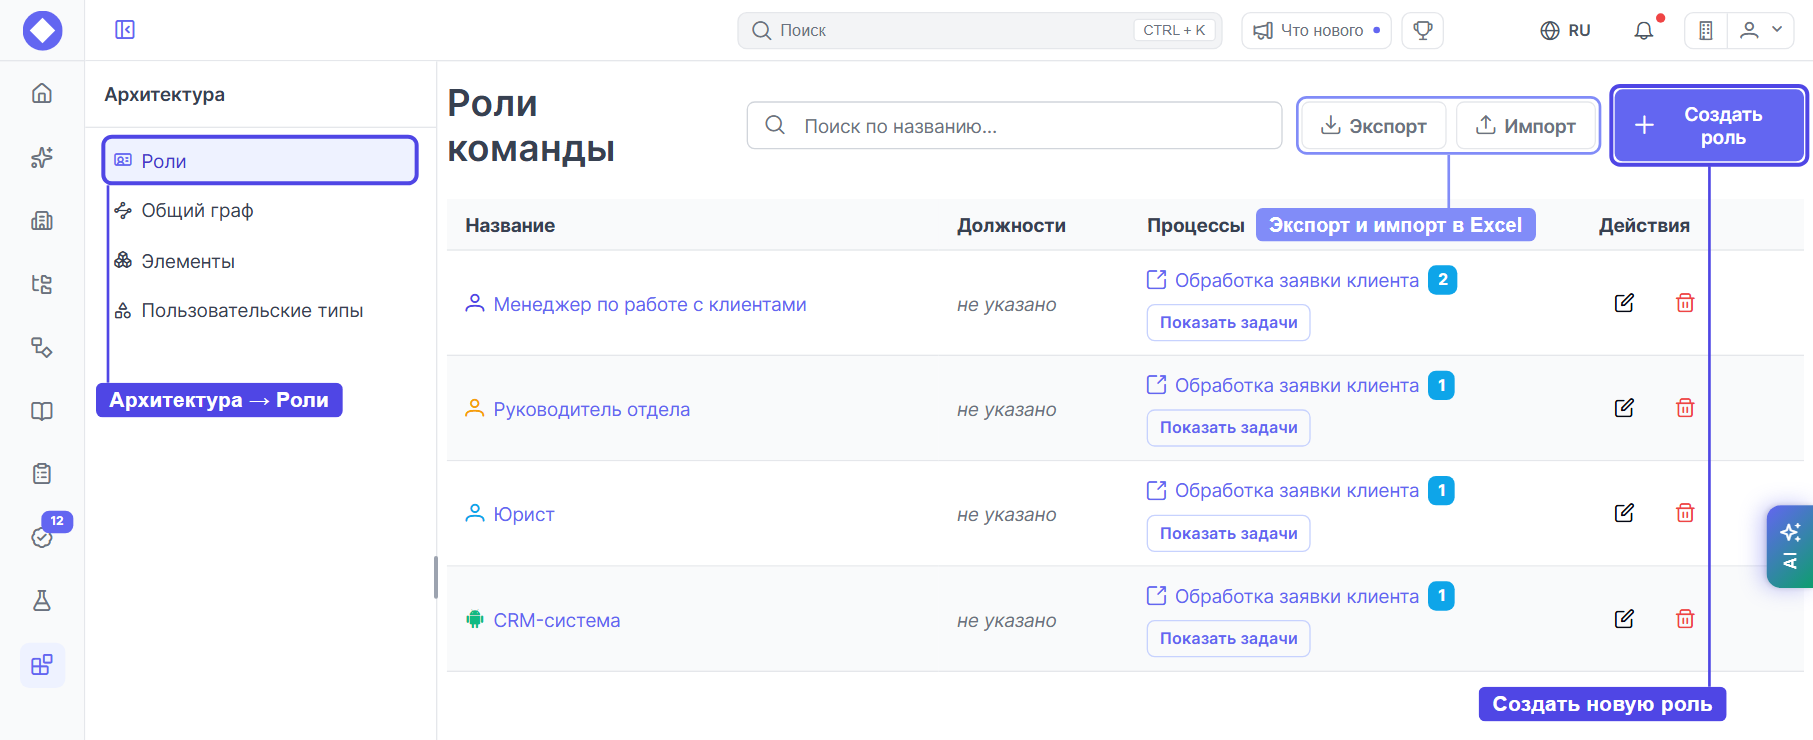Click the Экспорт button
Screen dimensions: 1813x740
1373,126
